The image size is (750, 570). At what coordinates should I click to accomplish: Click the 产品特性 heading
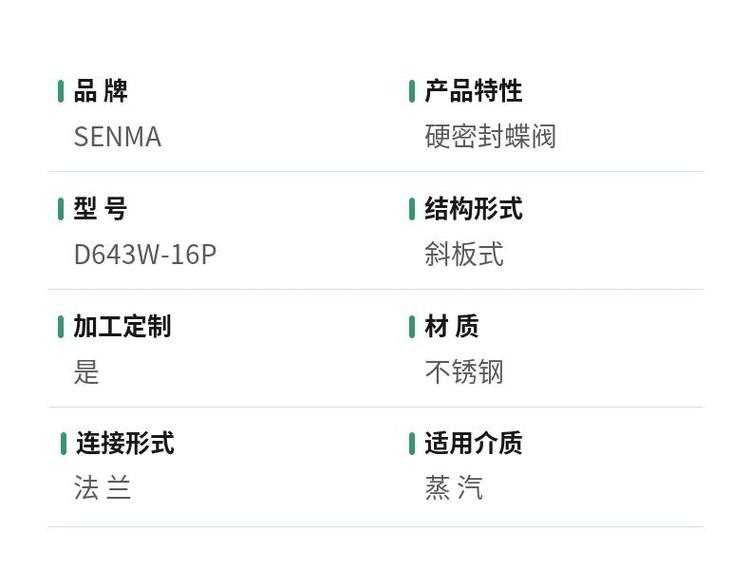[473, 92]
